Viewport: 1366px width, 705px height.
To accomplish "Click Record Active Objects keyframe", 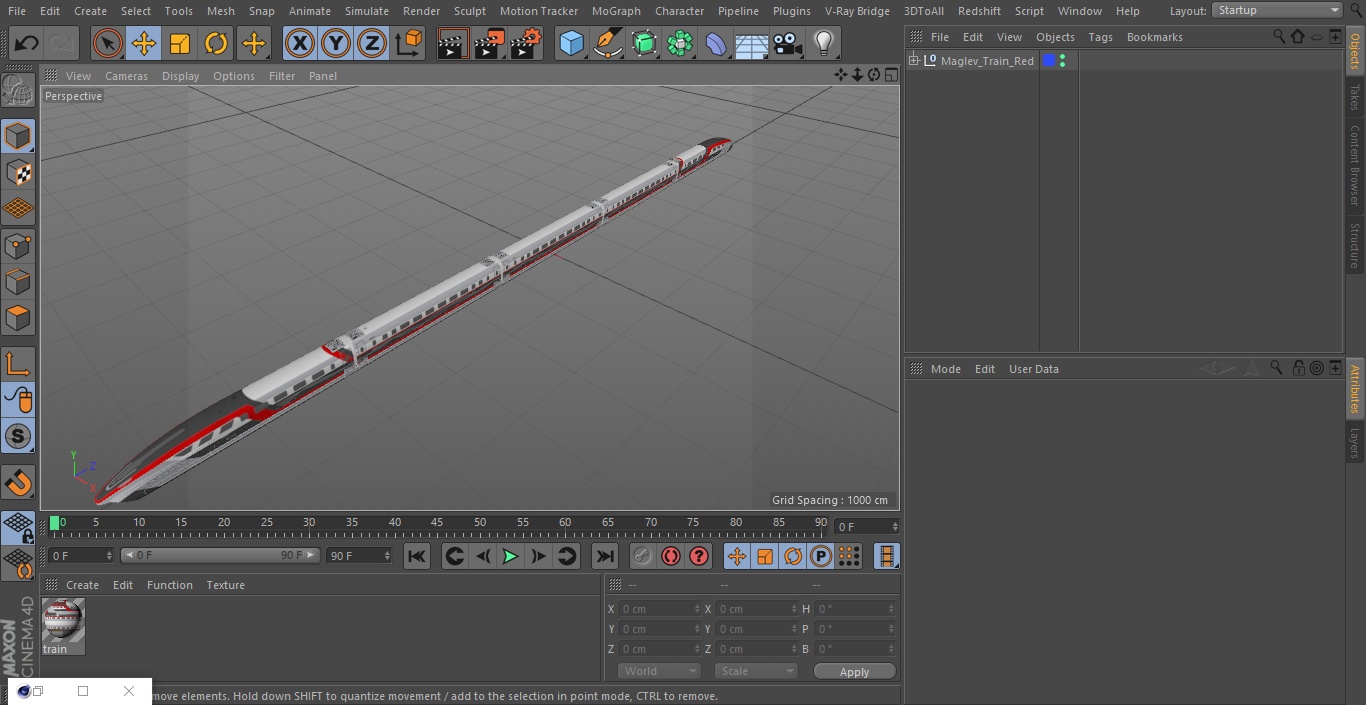I will 643,556.
